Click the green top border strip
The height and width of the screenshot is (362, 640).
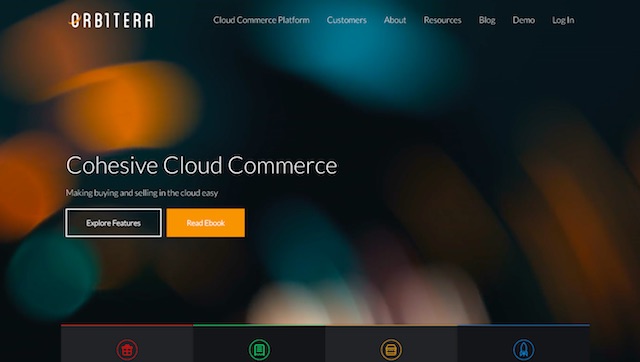[259, 325]
